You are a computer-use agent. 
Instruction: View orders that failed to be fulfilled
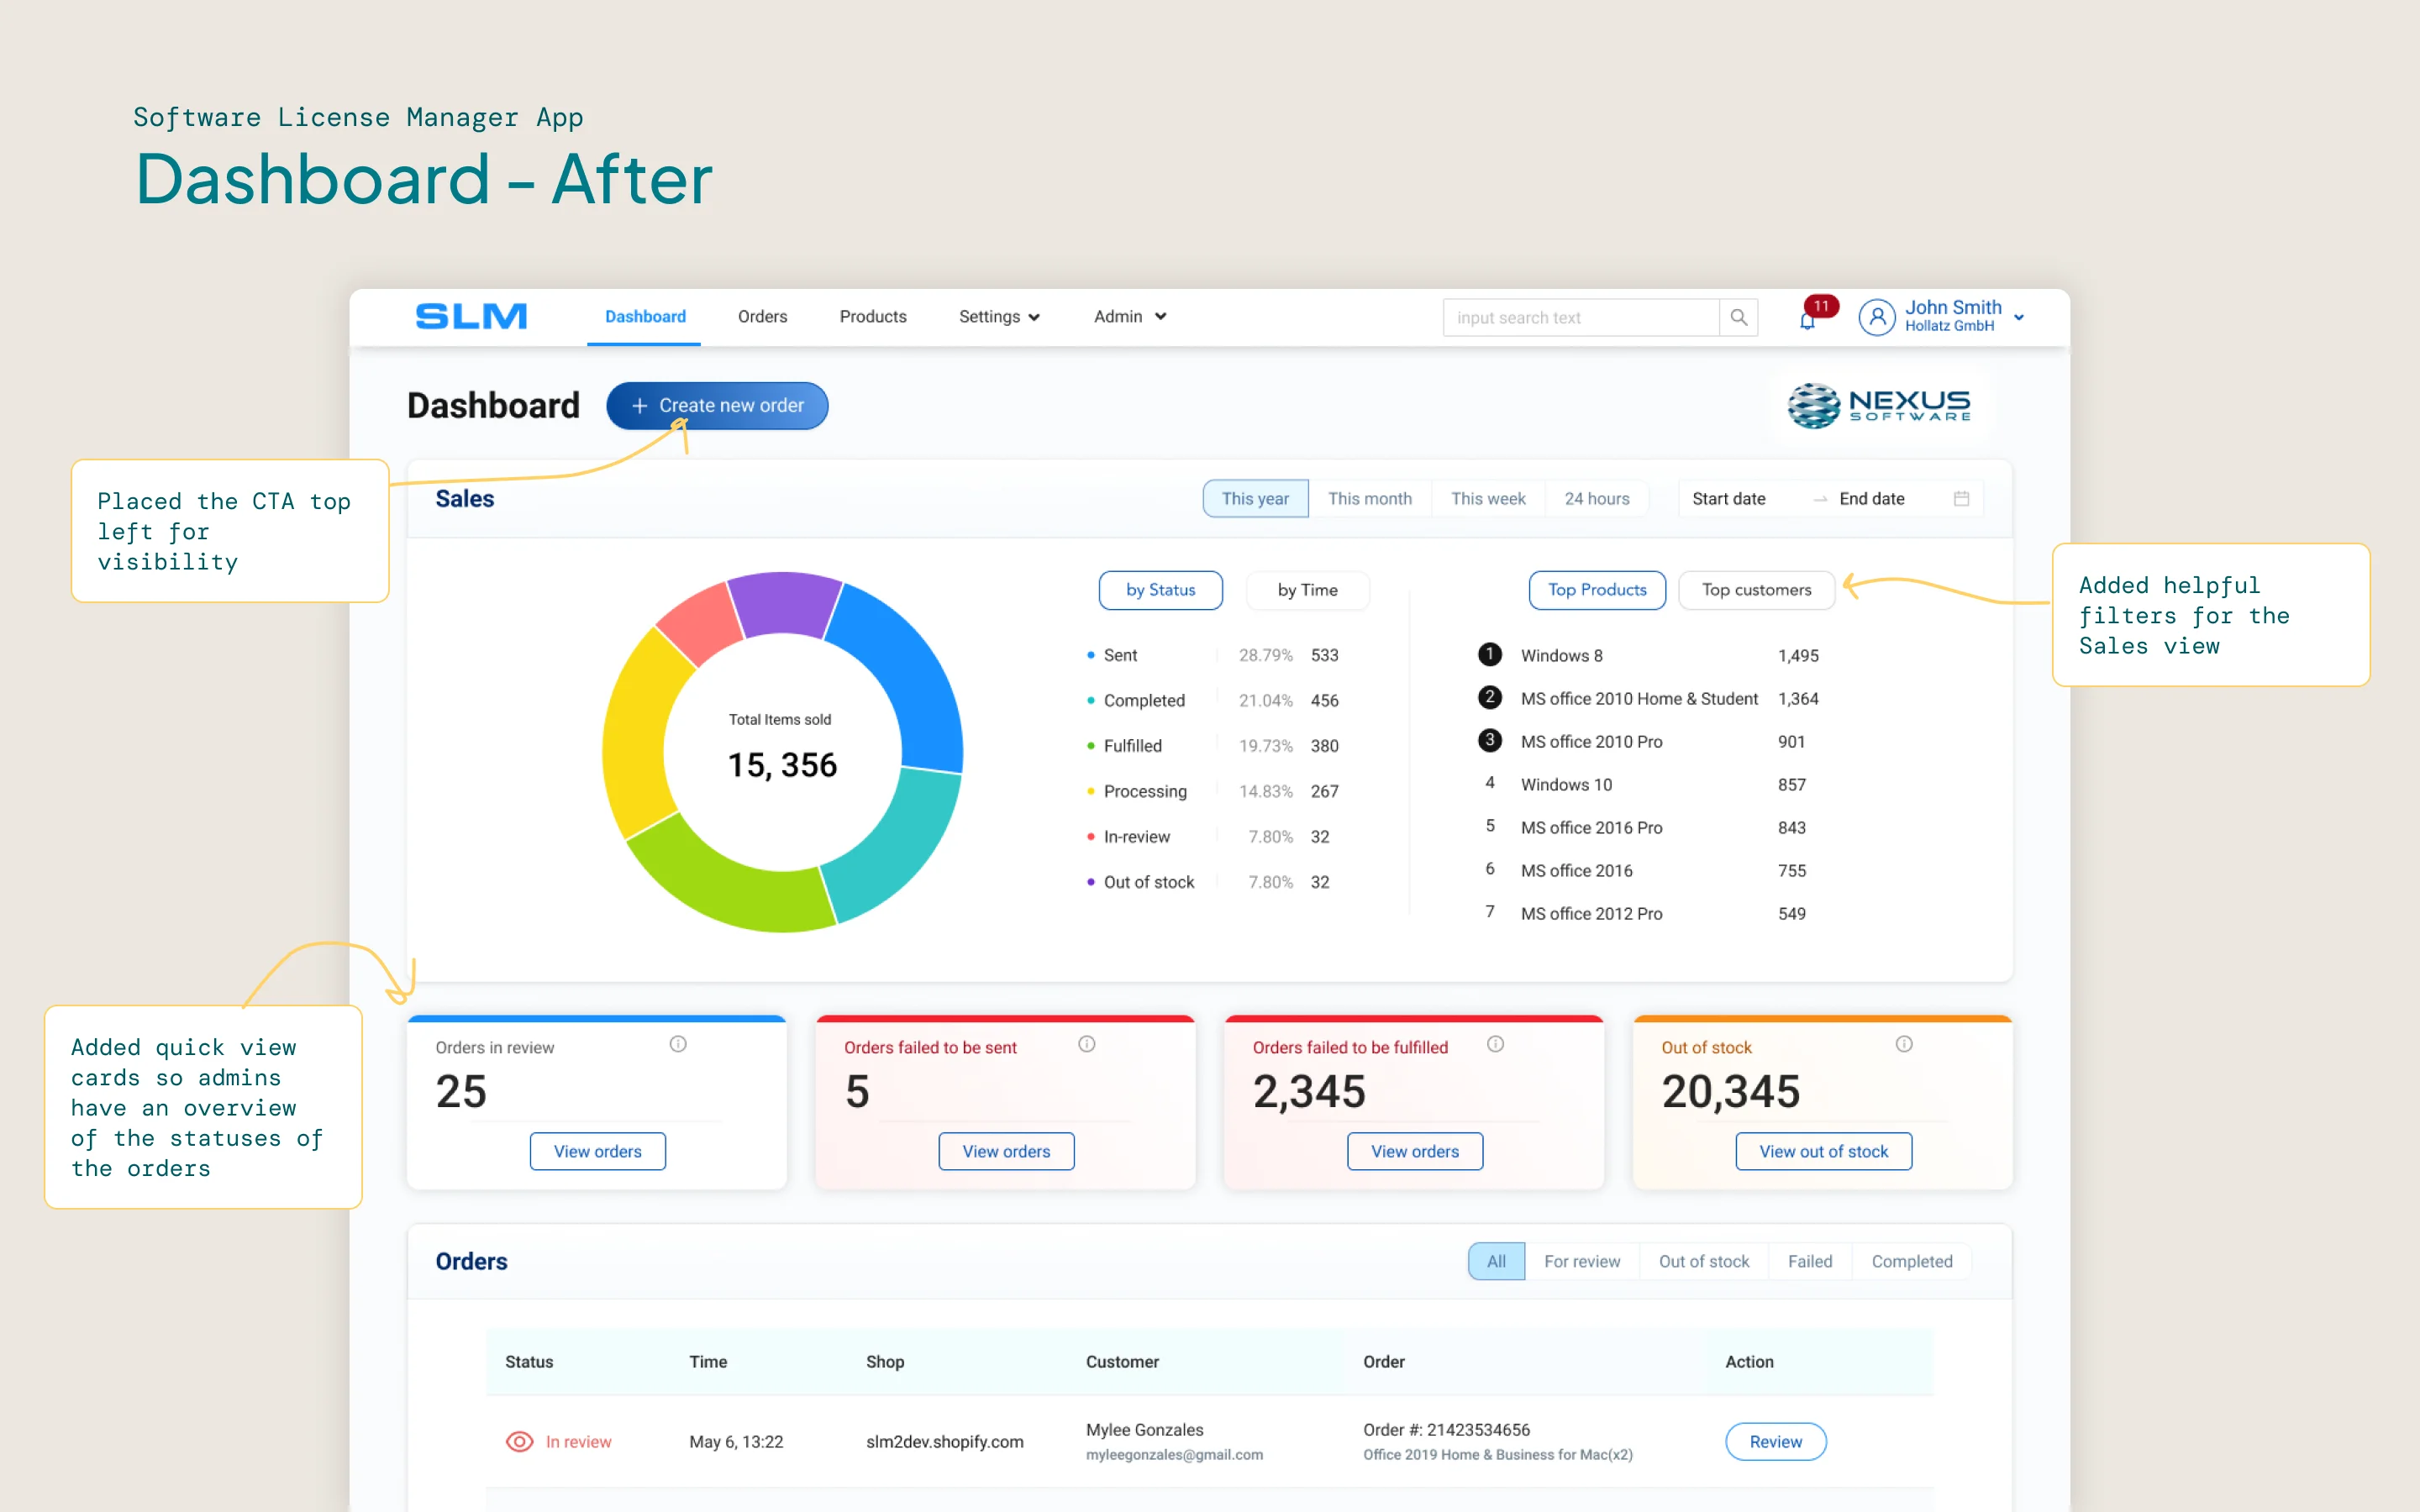coord(1414,1151)
